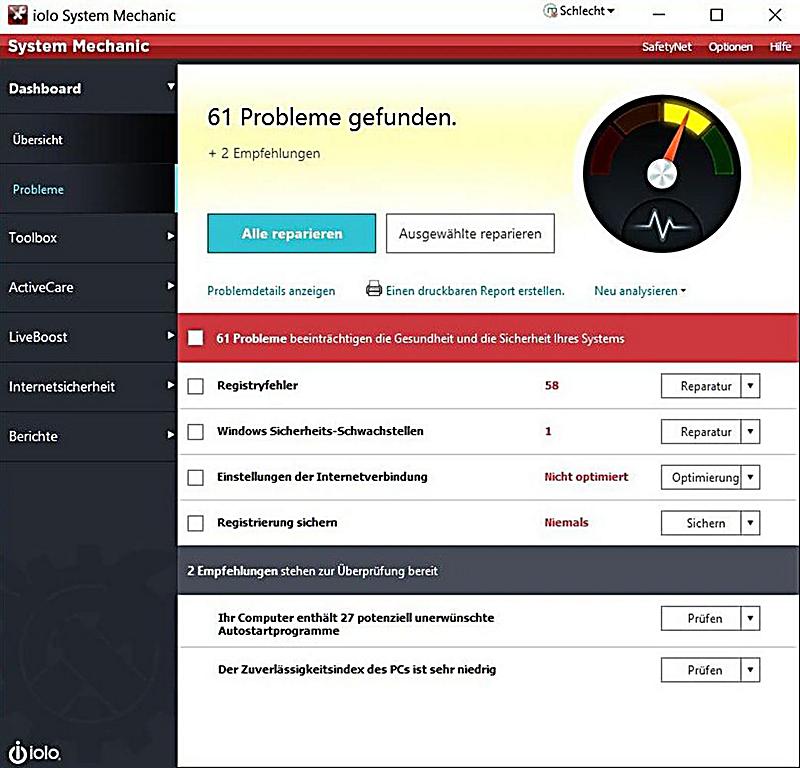Click the system health gauge dial
This screenshot has width=800, height=768.
point(662,174)
